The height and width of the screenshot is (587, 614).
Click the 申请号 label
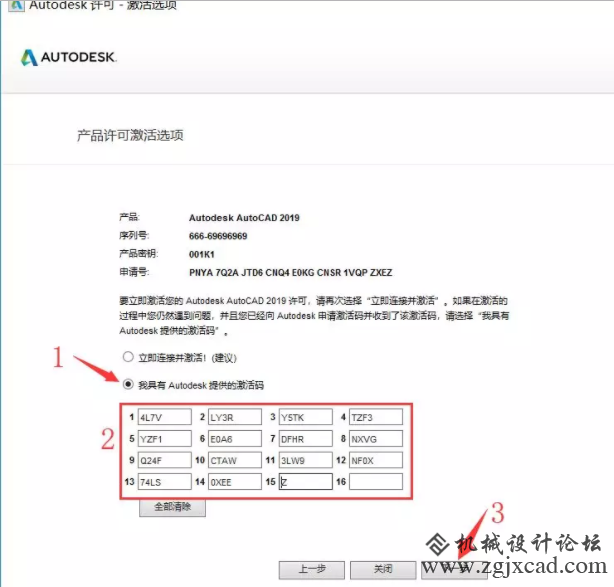(x=134, y=272)
